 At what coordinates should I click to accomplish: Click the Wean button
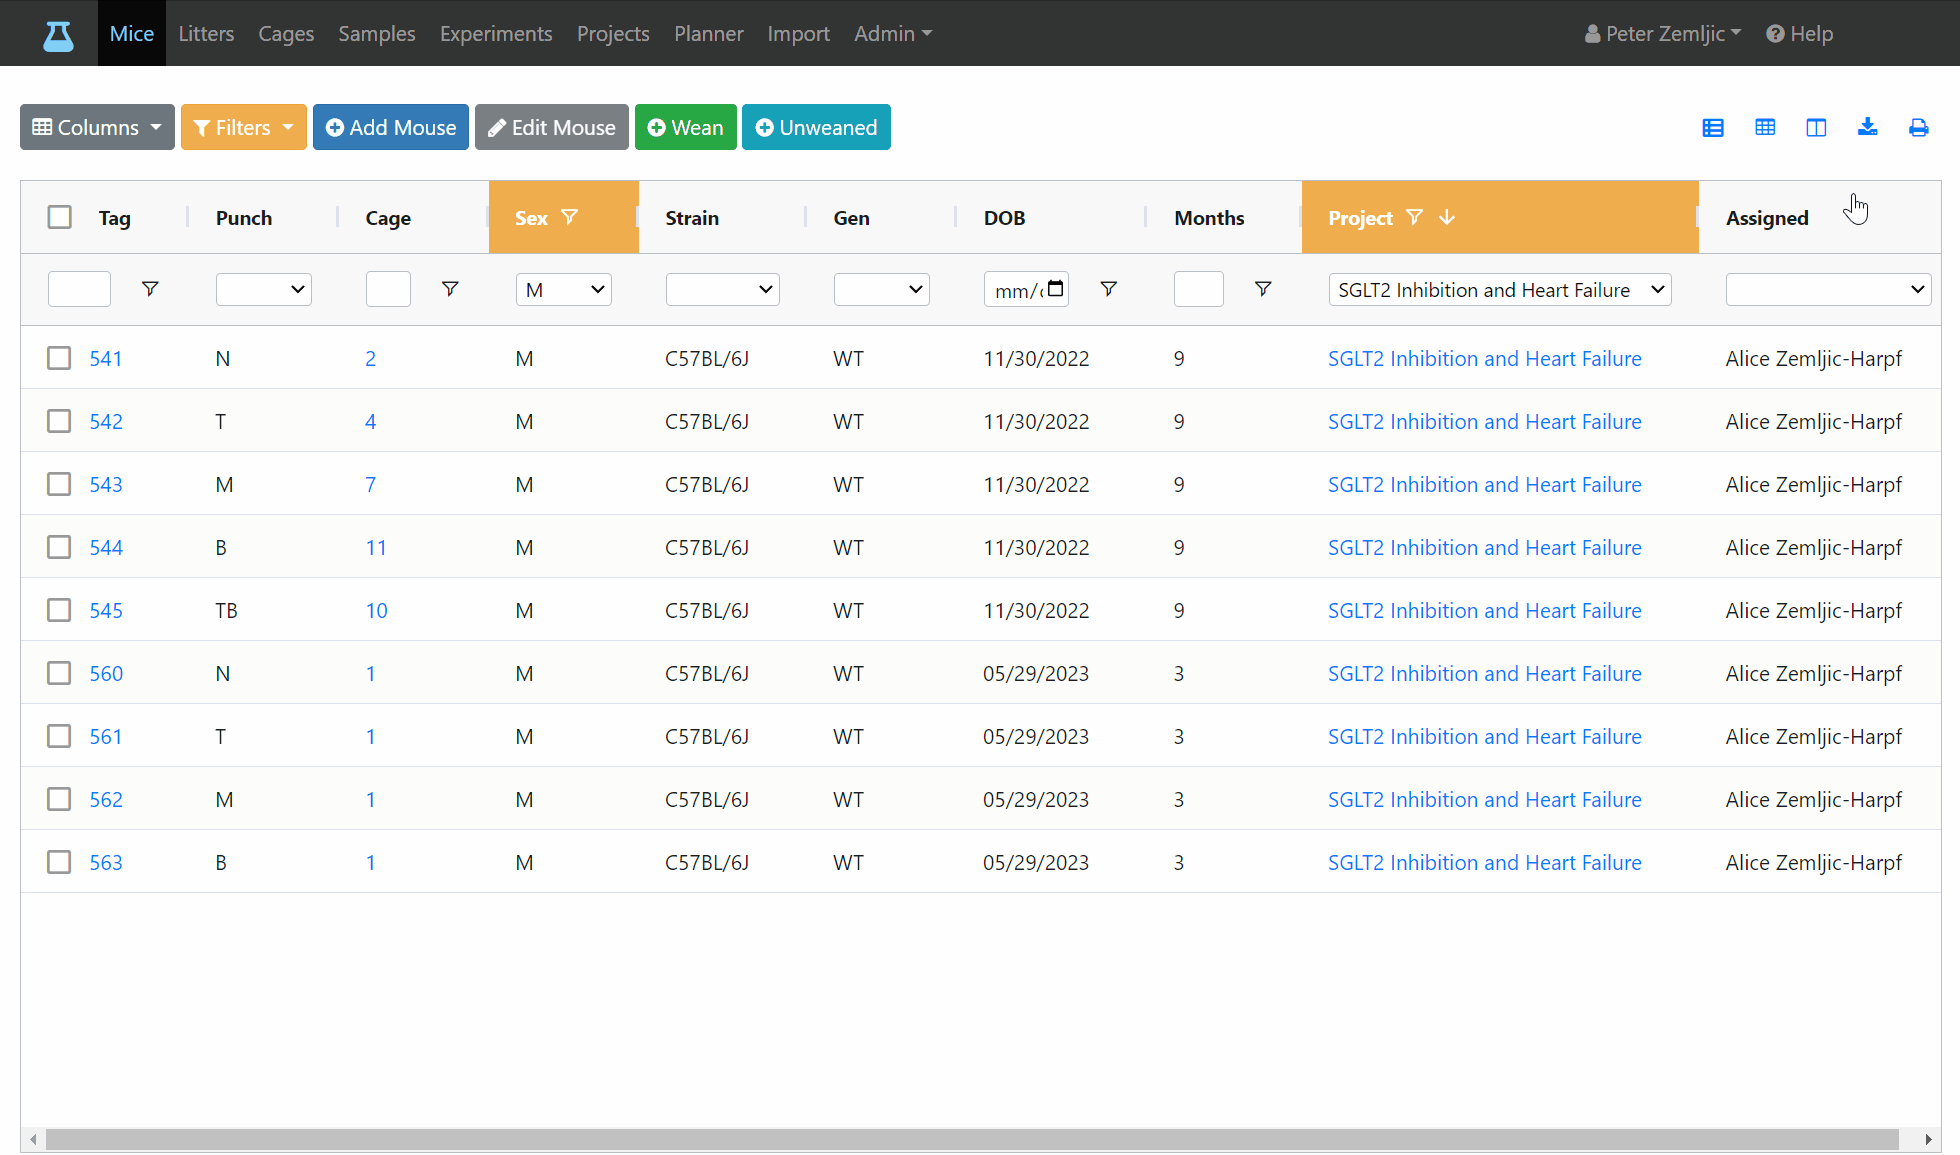click(x=686, y=127)
